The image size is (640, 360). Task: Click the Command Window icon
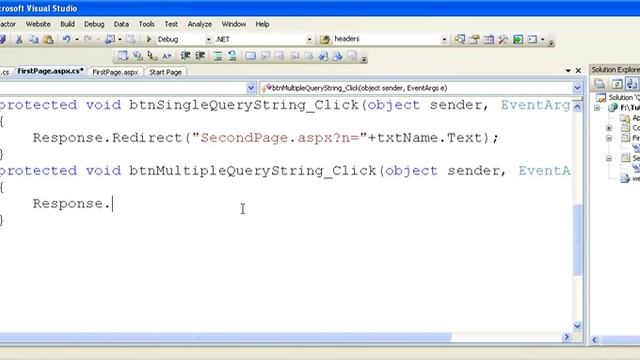pyautogui.click(x=532, y=40)
